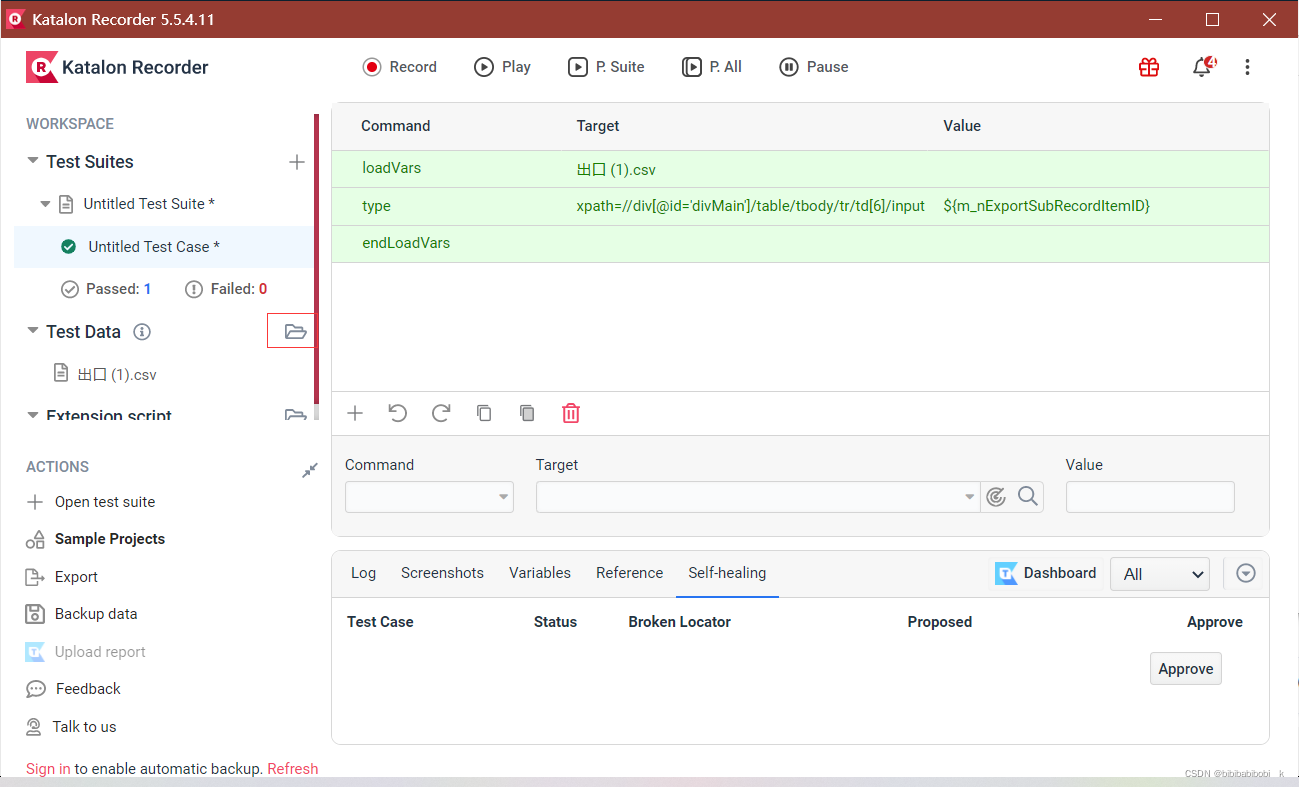Collapse the bottom panel with circle arrow

[1246, 573]
